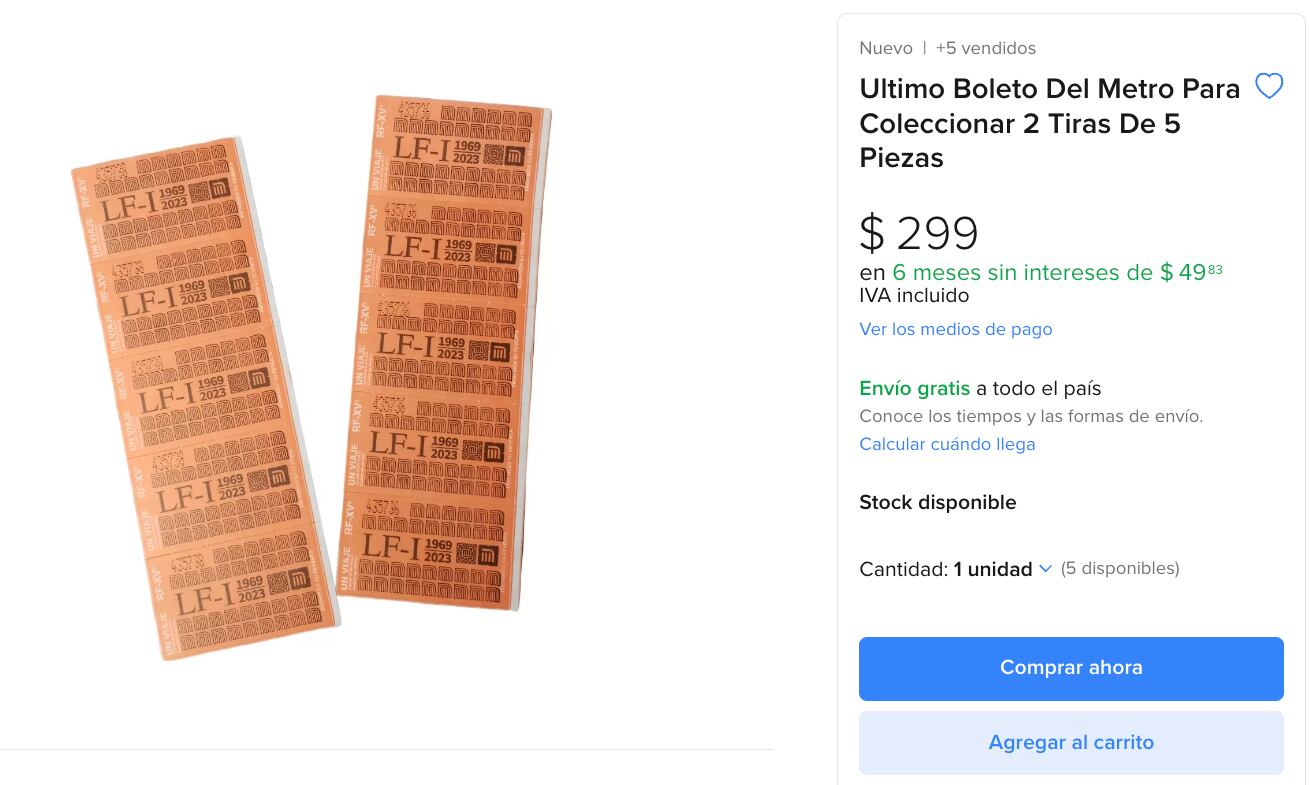This screenshot has width=1310, height=785.
Task: Click the 6 meses sin intereses text
Action: (1022, 272)
